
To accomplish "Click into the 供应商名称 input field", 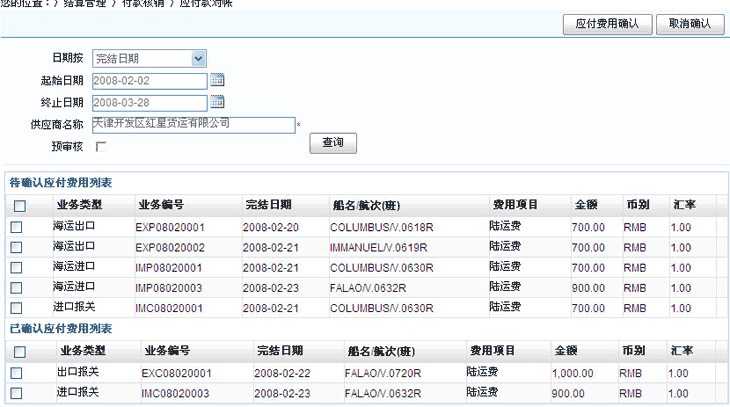I will [x=193, y=124].
